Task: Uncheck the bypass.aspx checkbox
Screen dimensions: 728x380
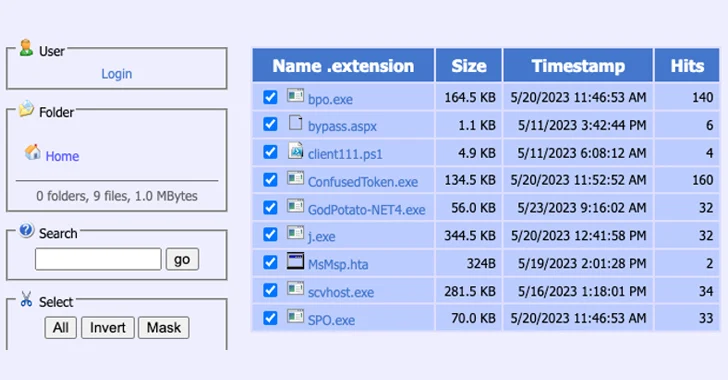Action: click(x=270, y=124)
